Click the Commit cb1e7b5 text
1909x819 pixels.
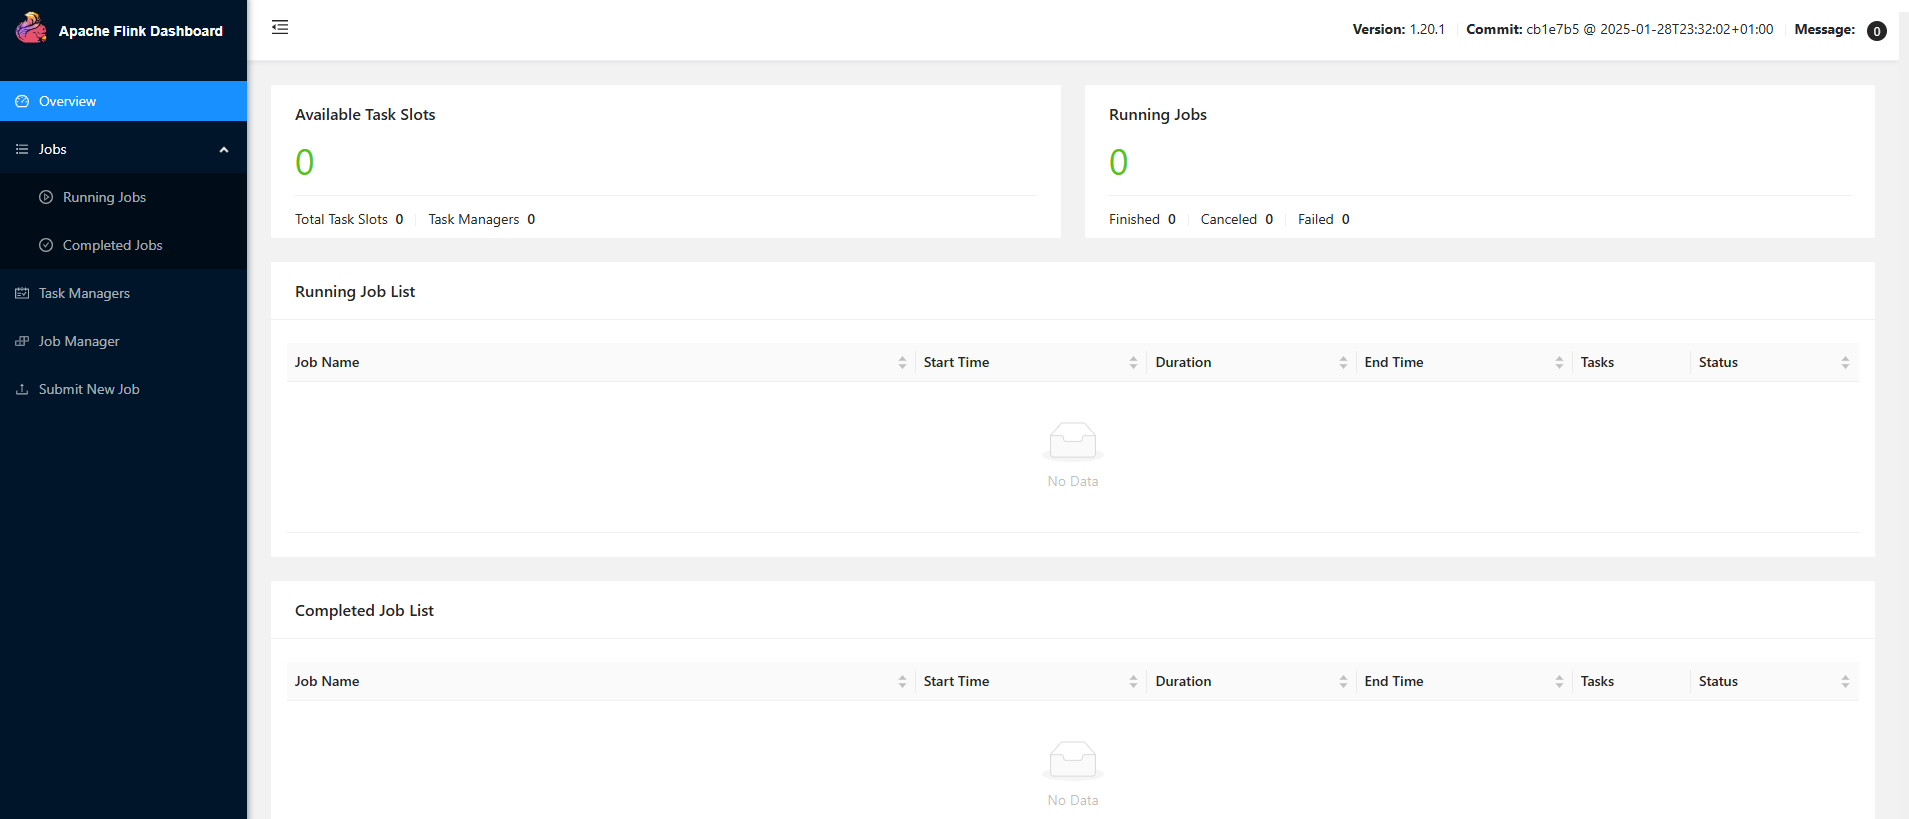(1619, 29)
